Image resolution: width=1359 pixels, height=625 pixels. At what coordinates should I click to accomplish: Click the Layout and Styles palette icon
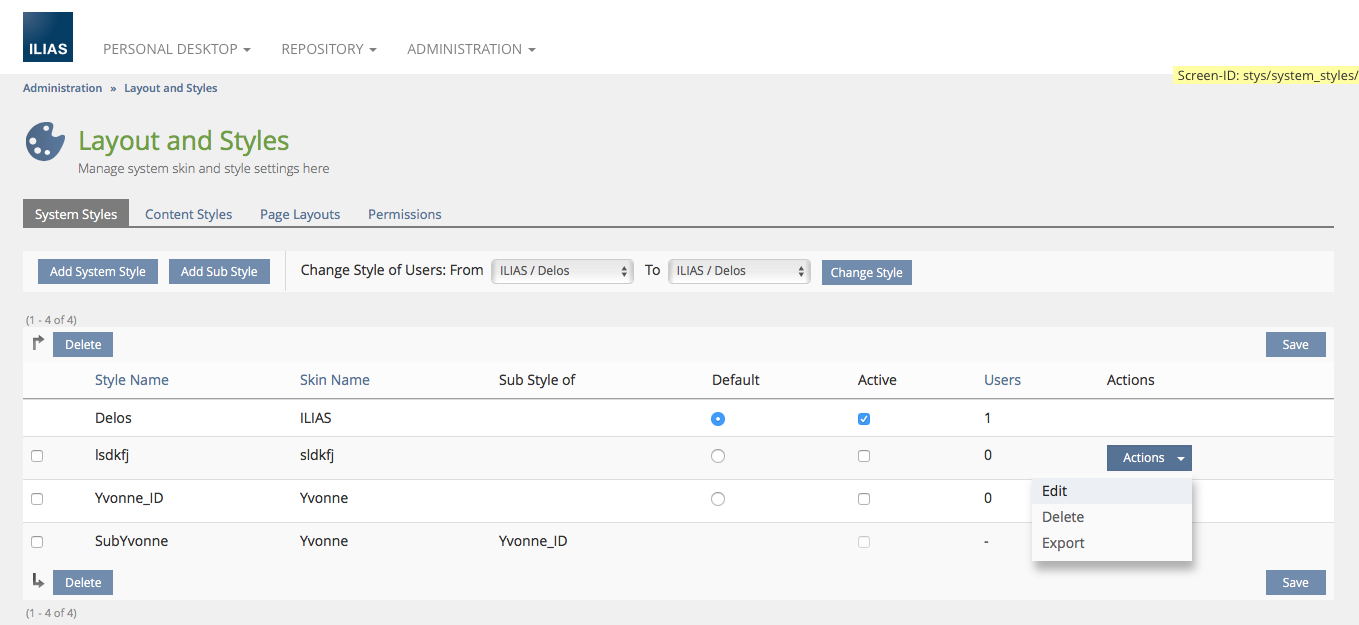[x=44, y=142]
